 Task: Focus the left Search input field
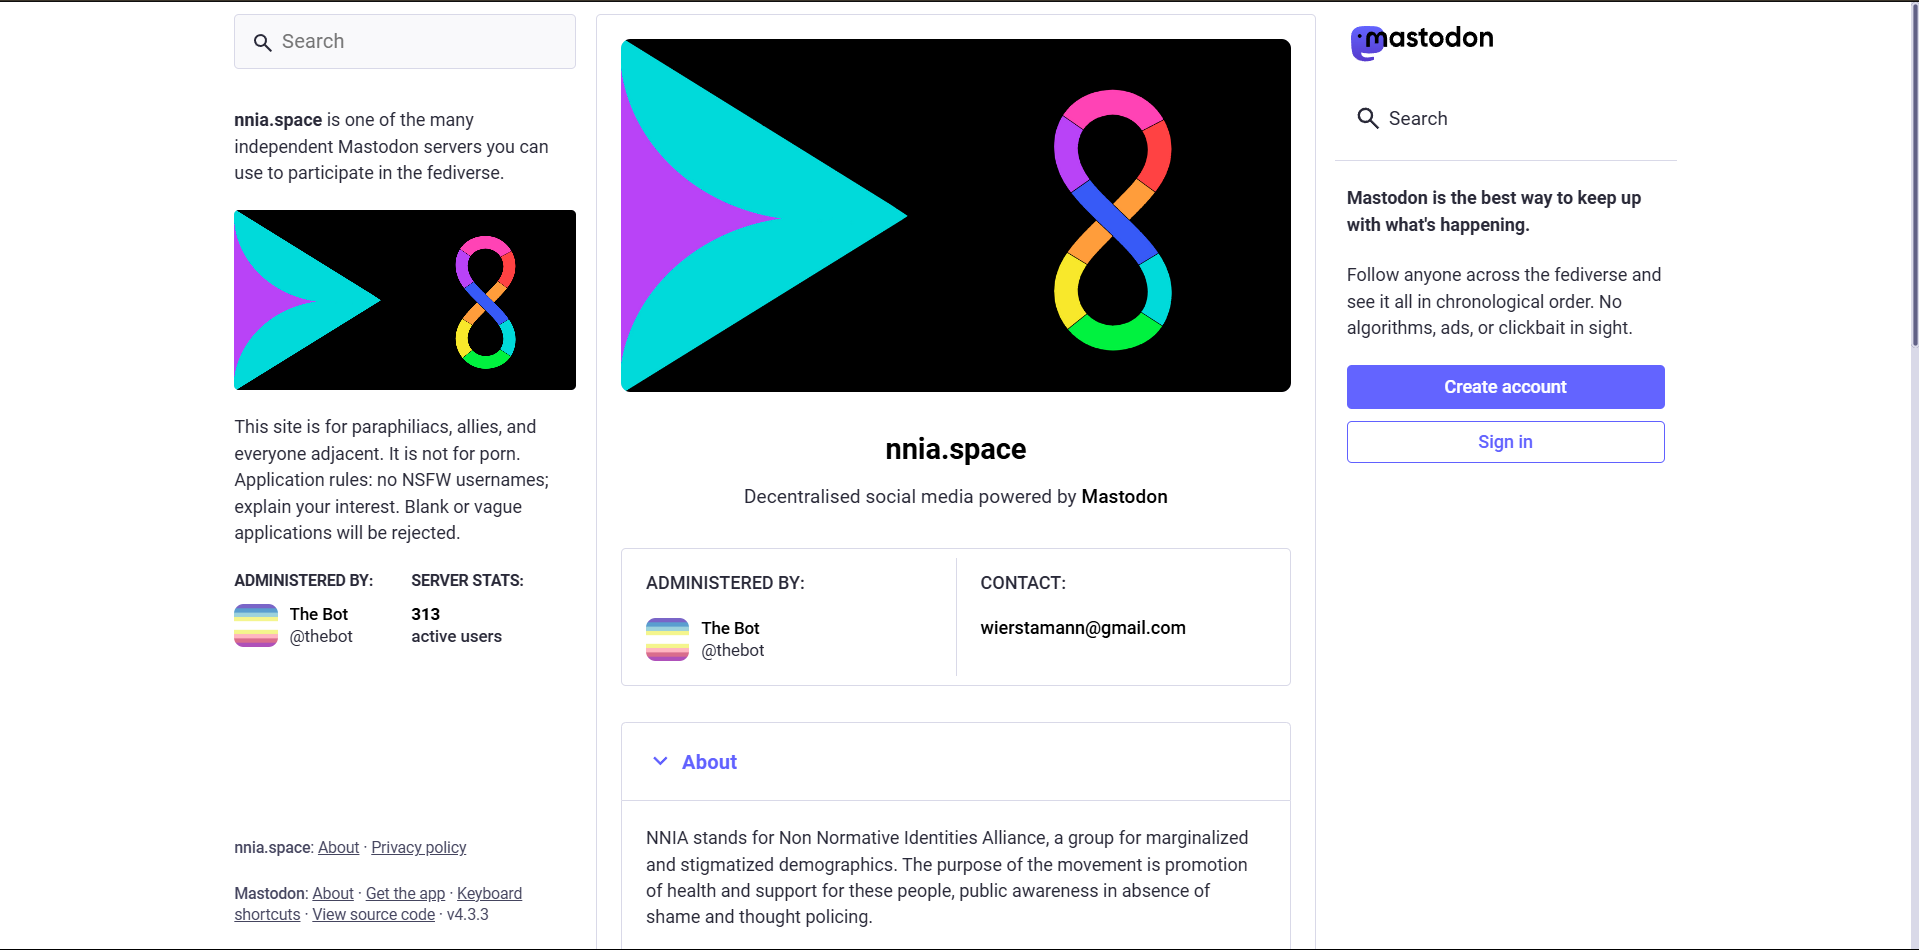(x=405, y=42)
